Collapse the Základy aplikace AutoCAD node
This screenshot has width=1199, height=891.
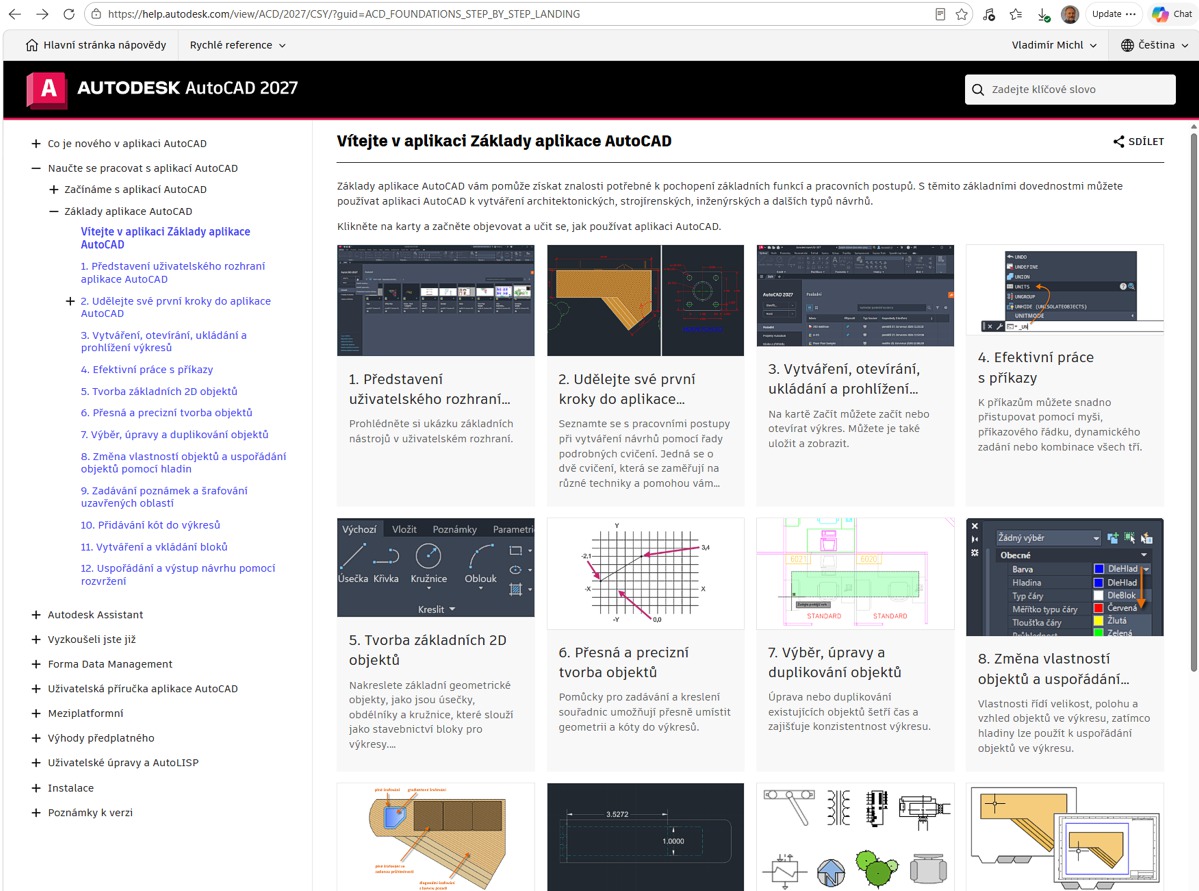(x=54, y=211)
